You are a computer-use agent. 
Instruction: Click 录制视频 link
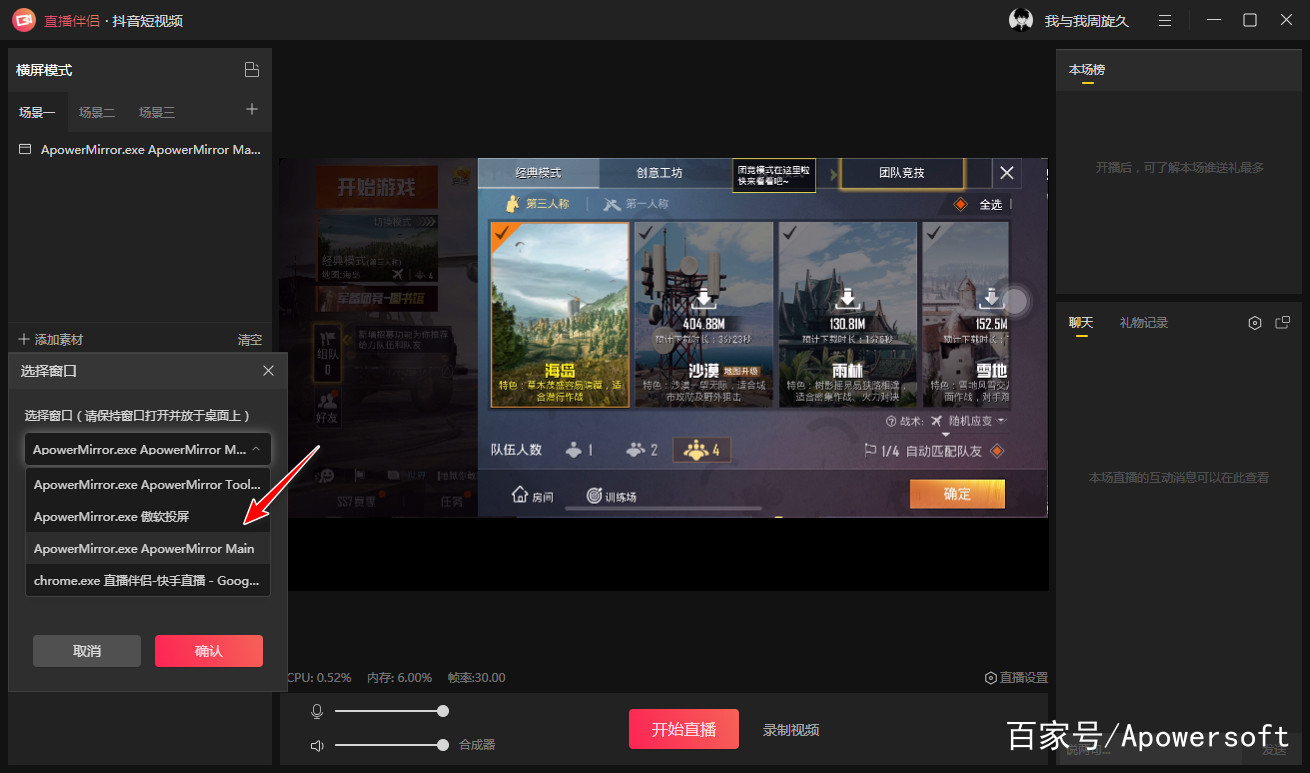click(x=791, y=730)
